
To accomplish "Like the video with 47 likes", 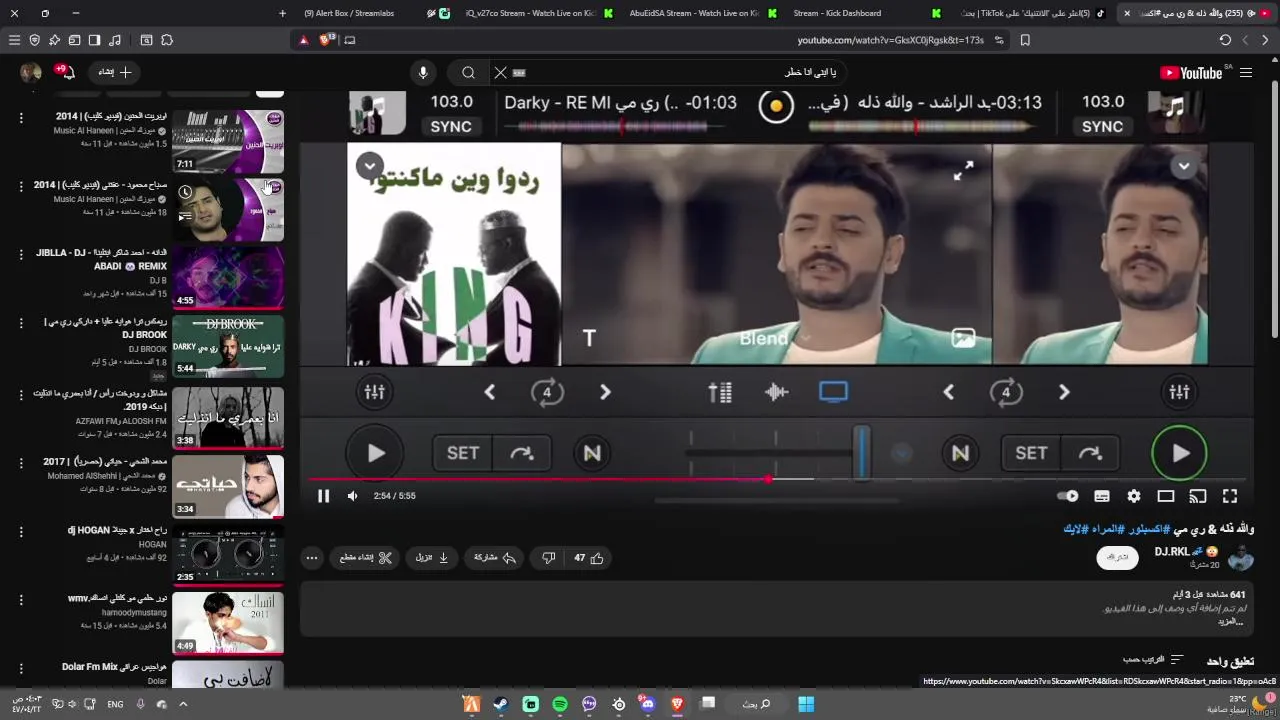I will [589, 558].
